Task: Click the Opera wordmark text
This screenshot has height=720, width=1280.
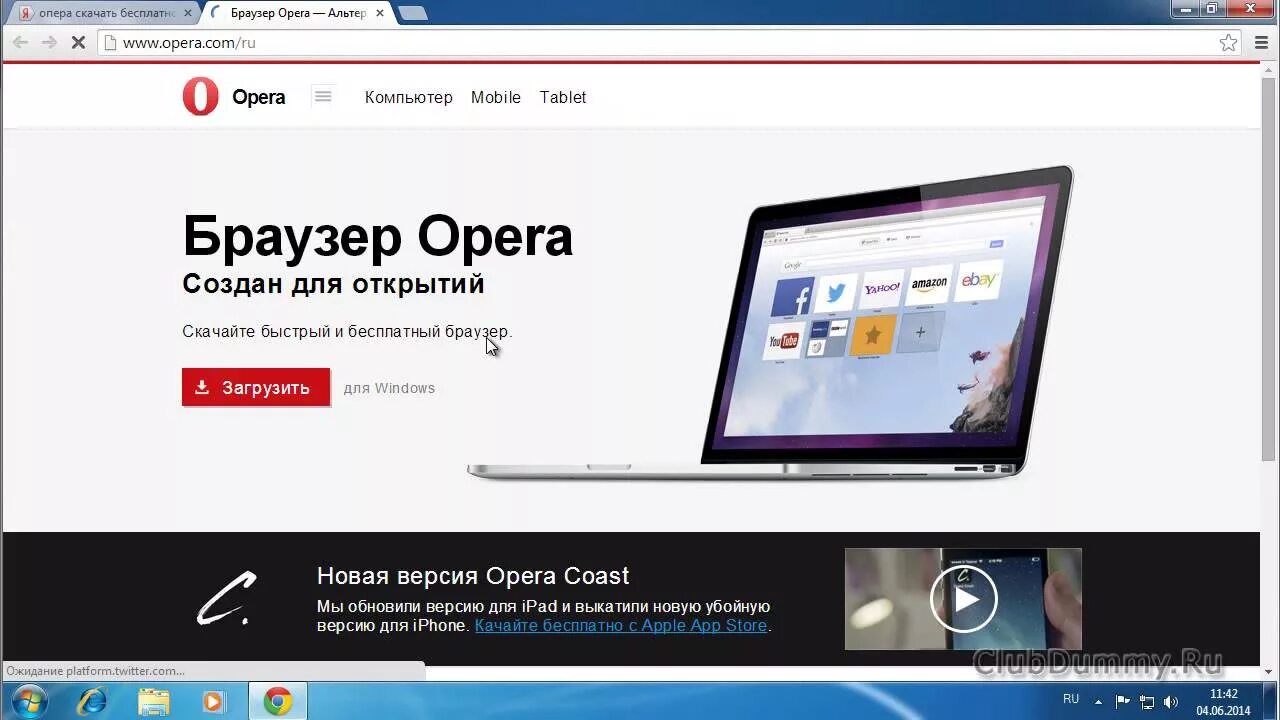Action: point(259,97)
